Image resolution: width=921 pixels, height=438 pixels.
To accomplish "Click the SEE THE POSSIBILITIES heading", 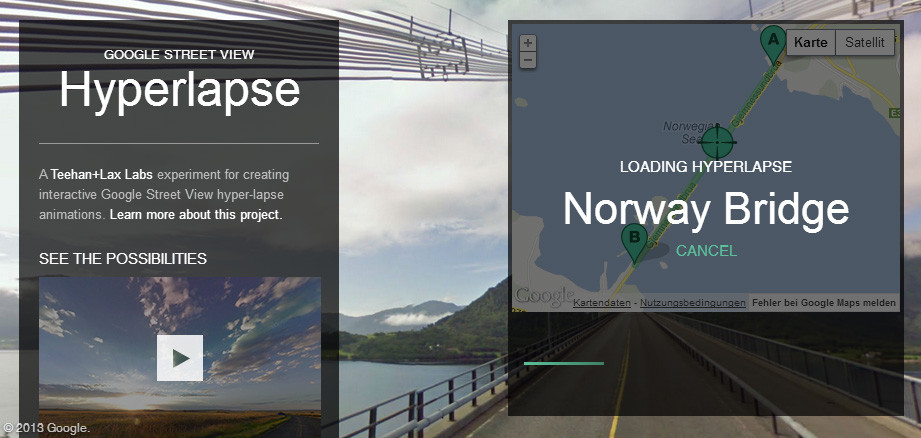I will [123, 258].
